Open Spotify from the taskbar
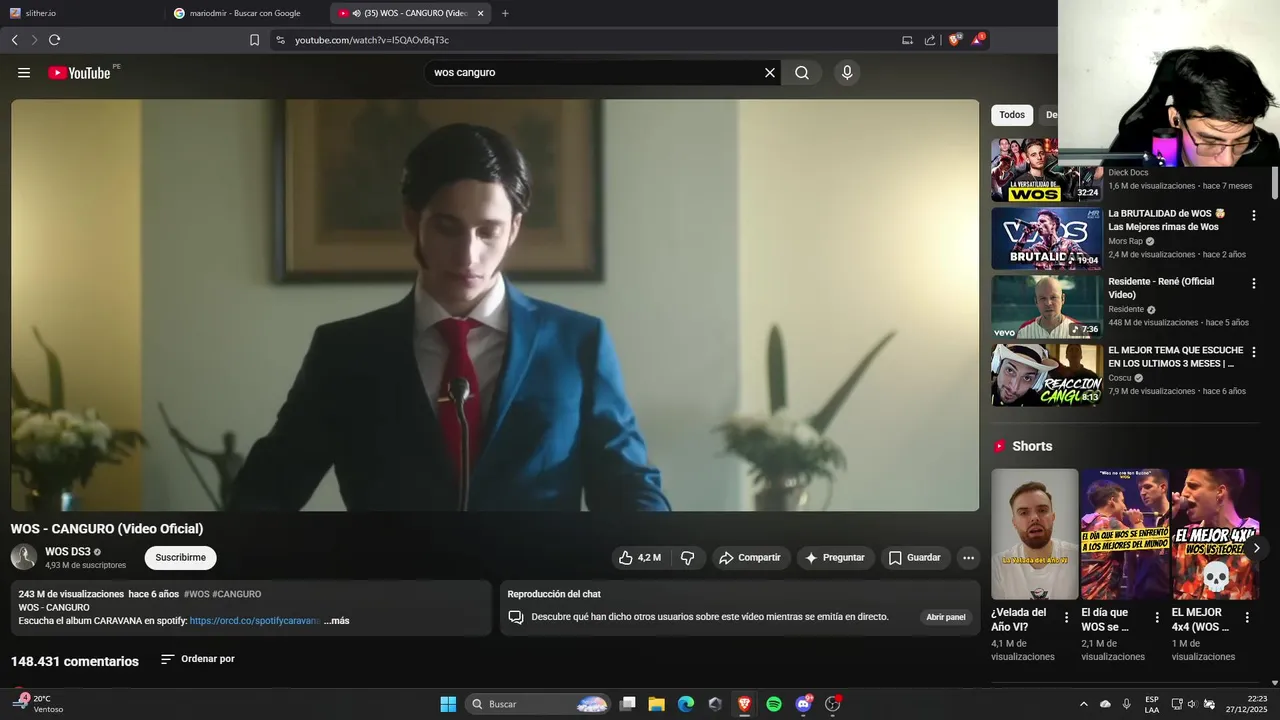Viewport: 1280px width, 720px height. pos(774,704)
